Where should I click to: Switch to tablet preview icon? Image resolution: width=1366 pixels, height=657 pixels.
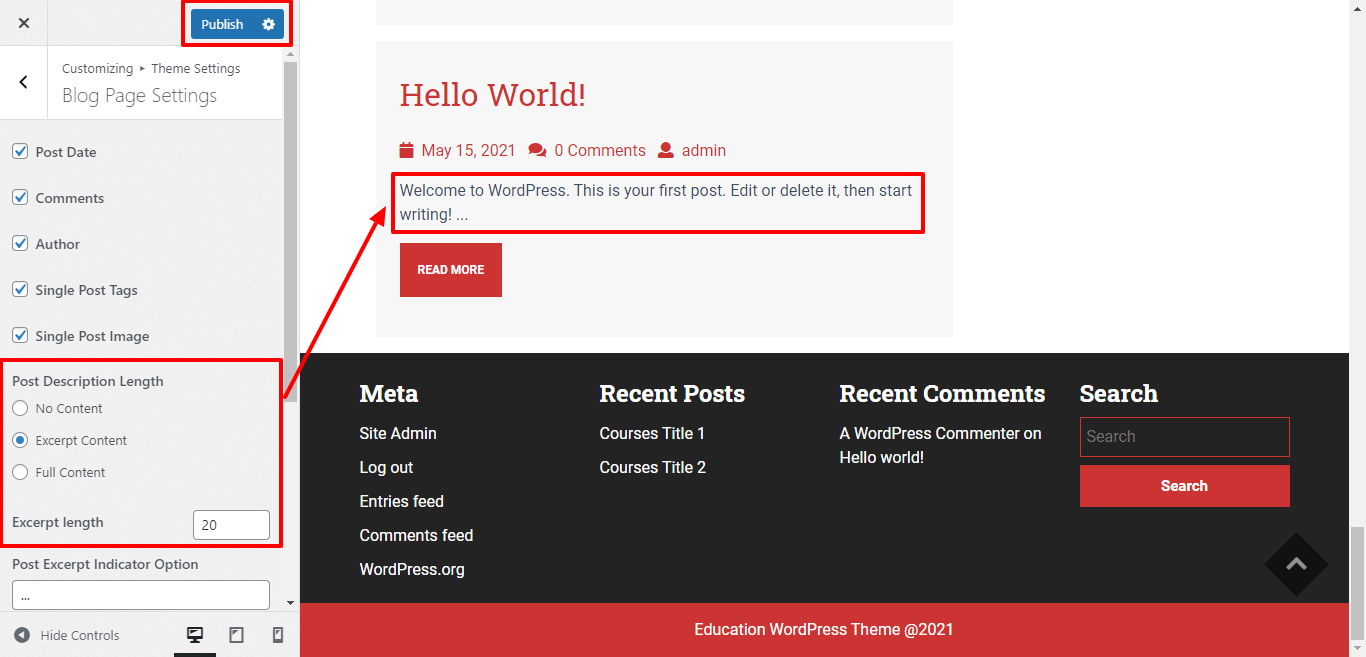pyautogui.click(x=237, y=635)
